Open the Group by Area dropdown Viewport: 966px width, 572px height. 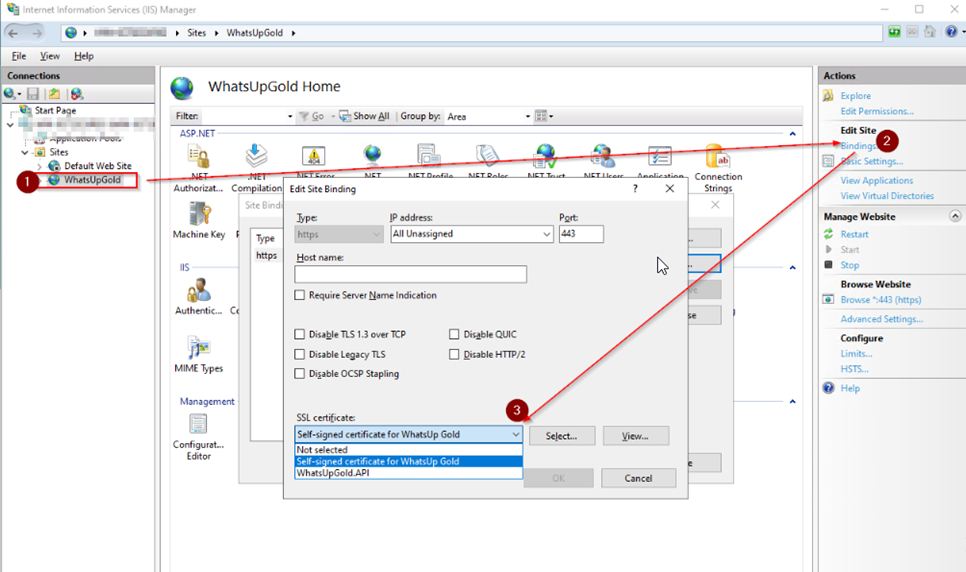[489, 116]
